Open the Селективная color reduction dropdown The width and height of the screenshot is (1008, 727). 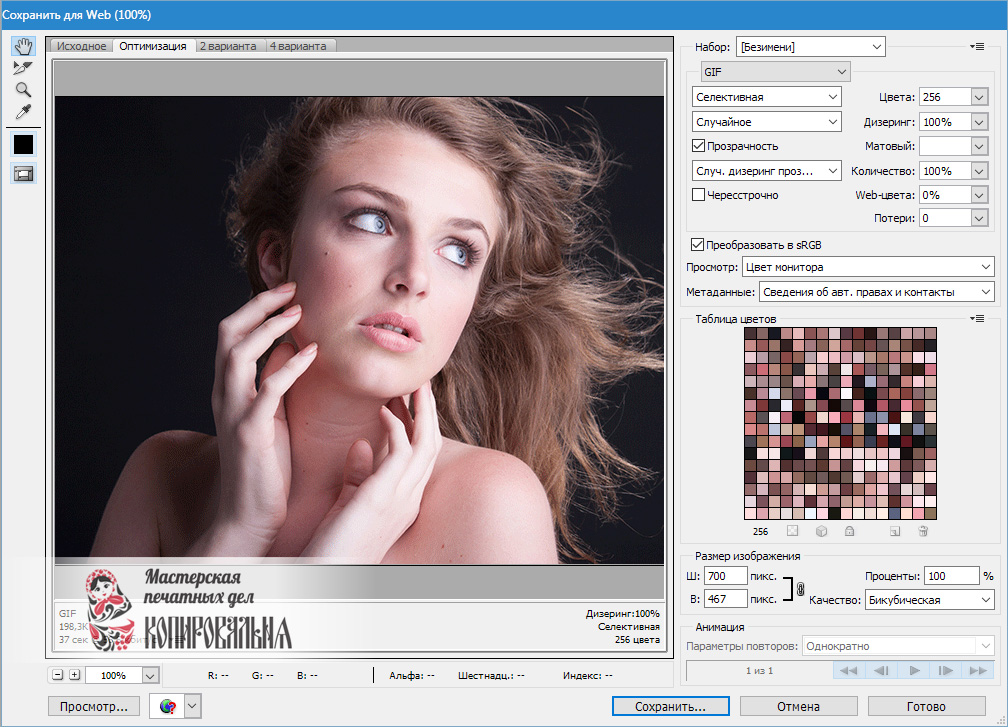(766, 96)
